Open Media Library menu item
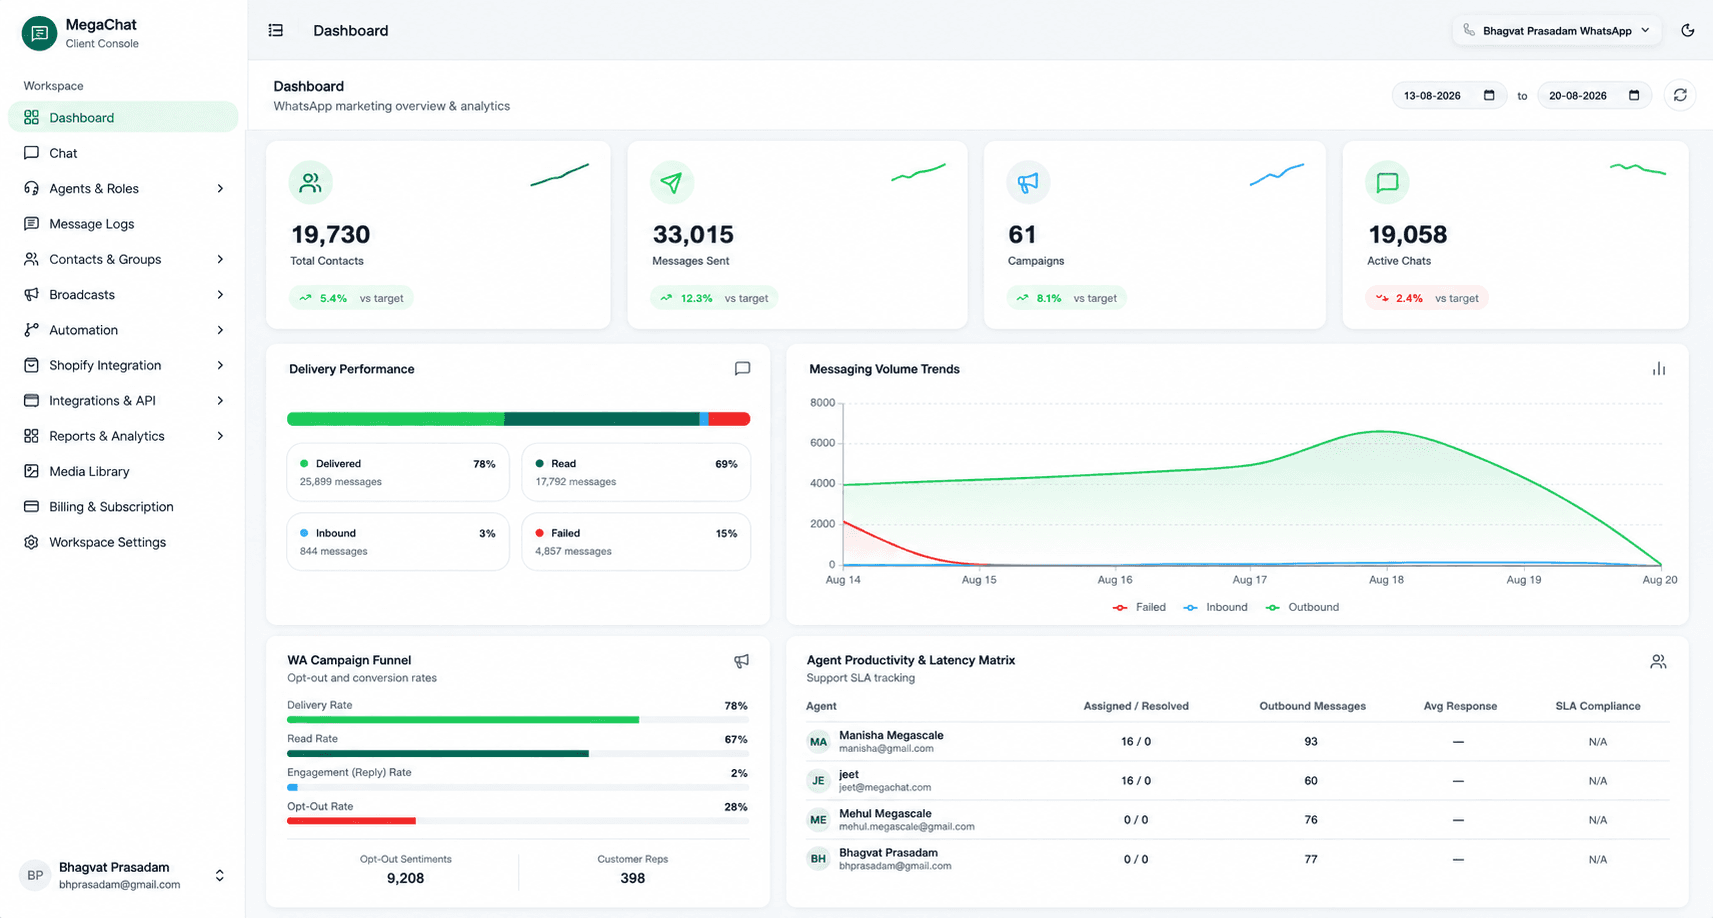Image resolution: width=1713 pixels, height=918 pixels. 123,471
